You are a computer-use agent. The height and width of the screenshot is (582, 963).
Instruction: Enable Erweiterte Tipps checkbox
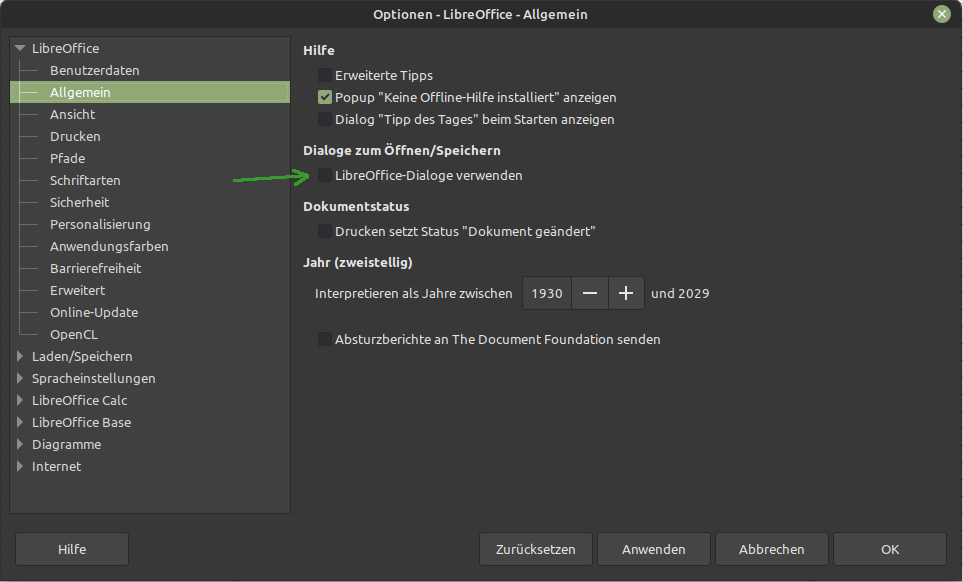[x=325, y=76]
